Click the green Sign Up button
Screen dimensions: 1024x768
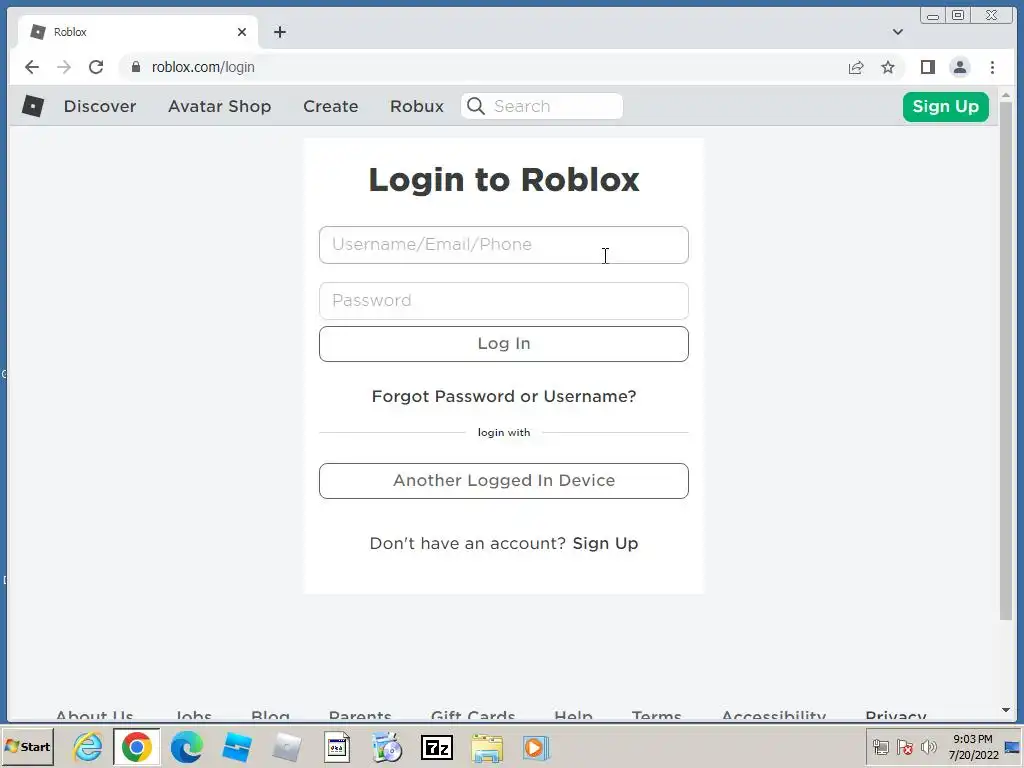click(x=945, y=106)
